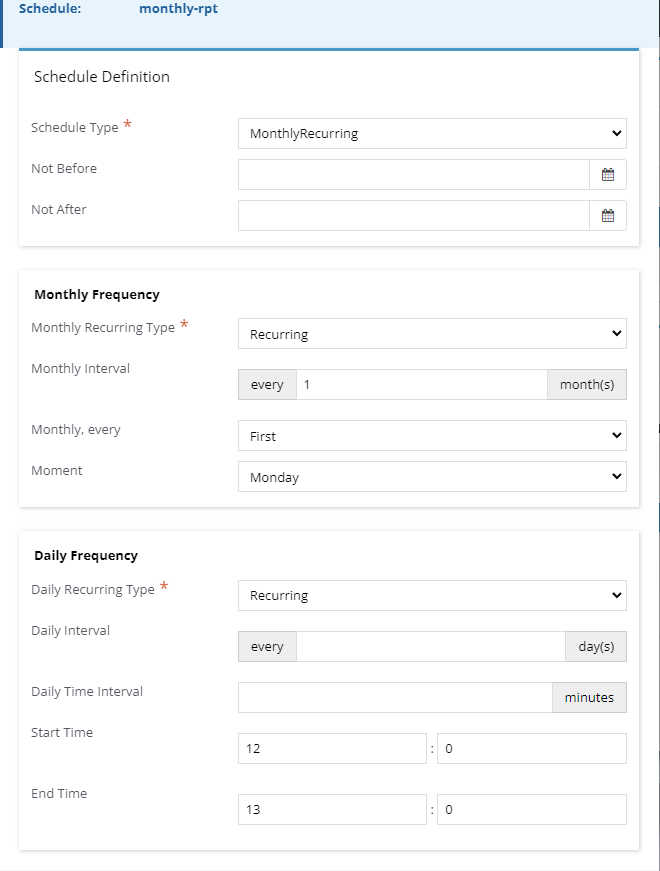Image resolution: width=660 pixels, height=871 pixels.
Task: Expand the Monthly Recurring Type dropdown
Action: click(x=432, y=333)
